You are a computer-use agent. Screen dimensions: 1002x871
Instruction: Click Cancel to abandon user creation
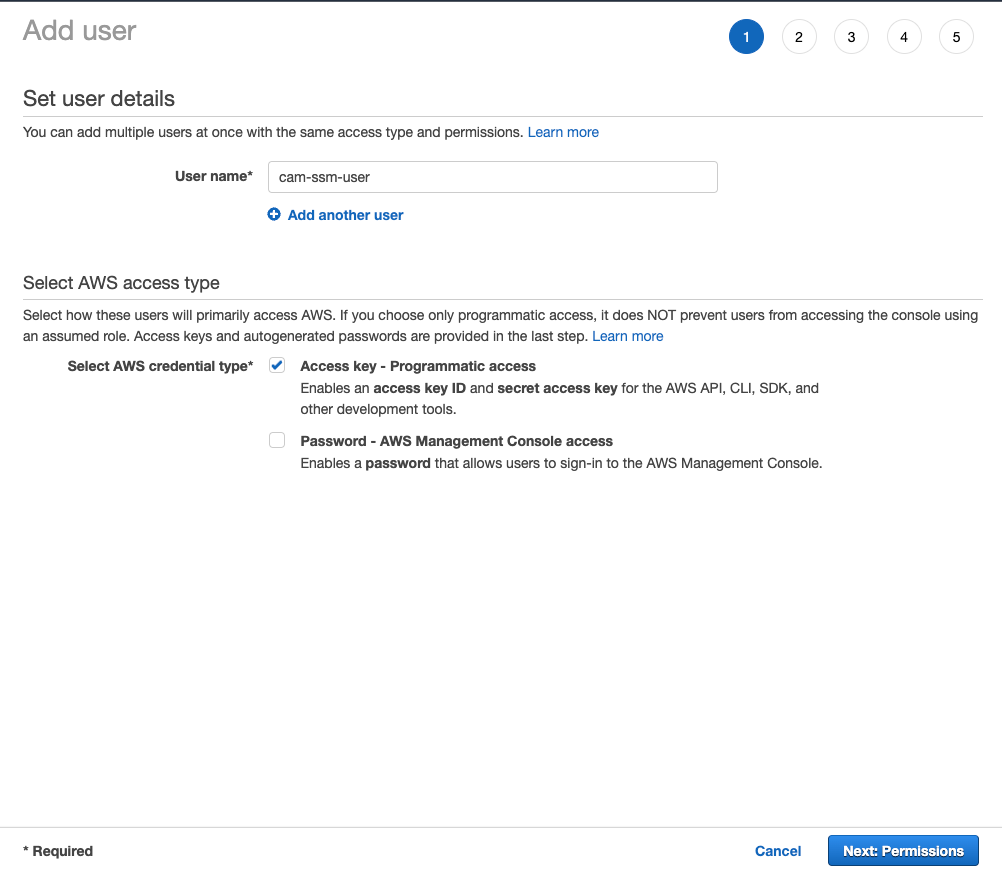(x=778, y=851)
